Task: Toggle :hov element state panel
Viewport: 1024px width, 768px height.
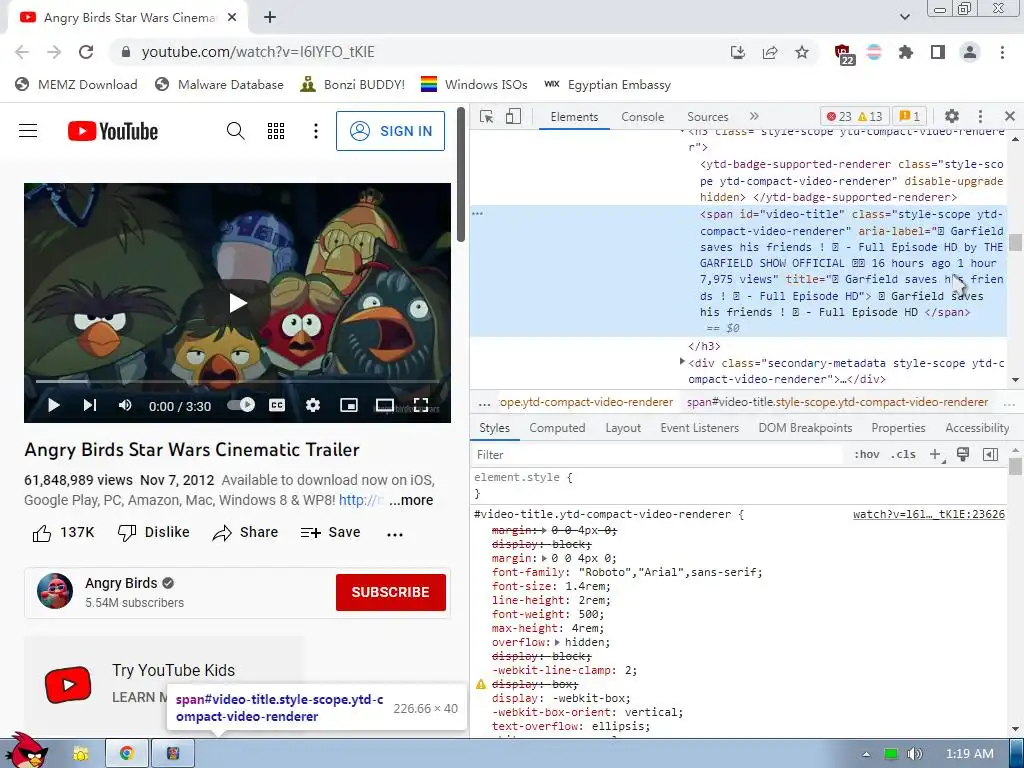Action: (x=867, y=455)
